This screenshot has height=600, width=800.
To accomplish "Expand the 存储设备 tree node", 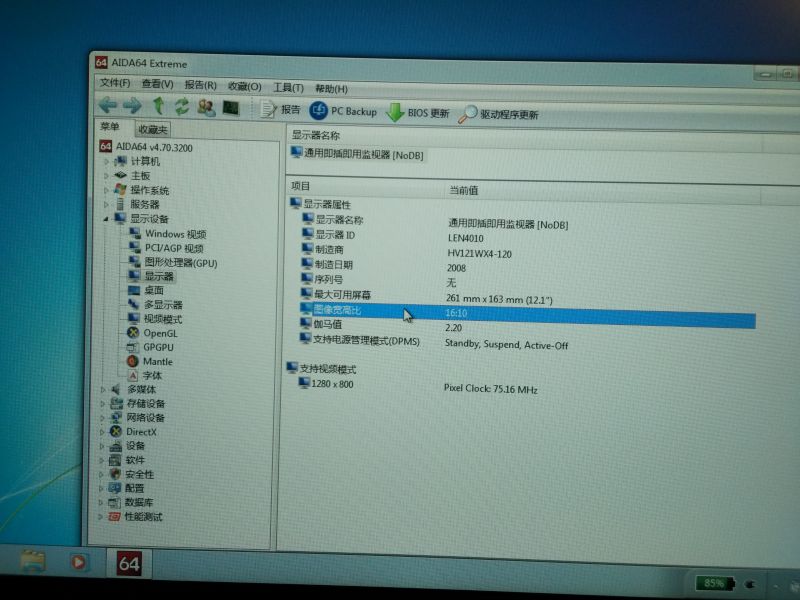I will 102,403.
